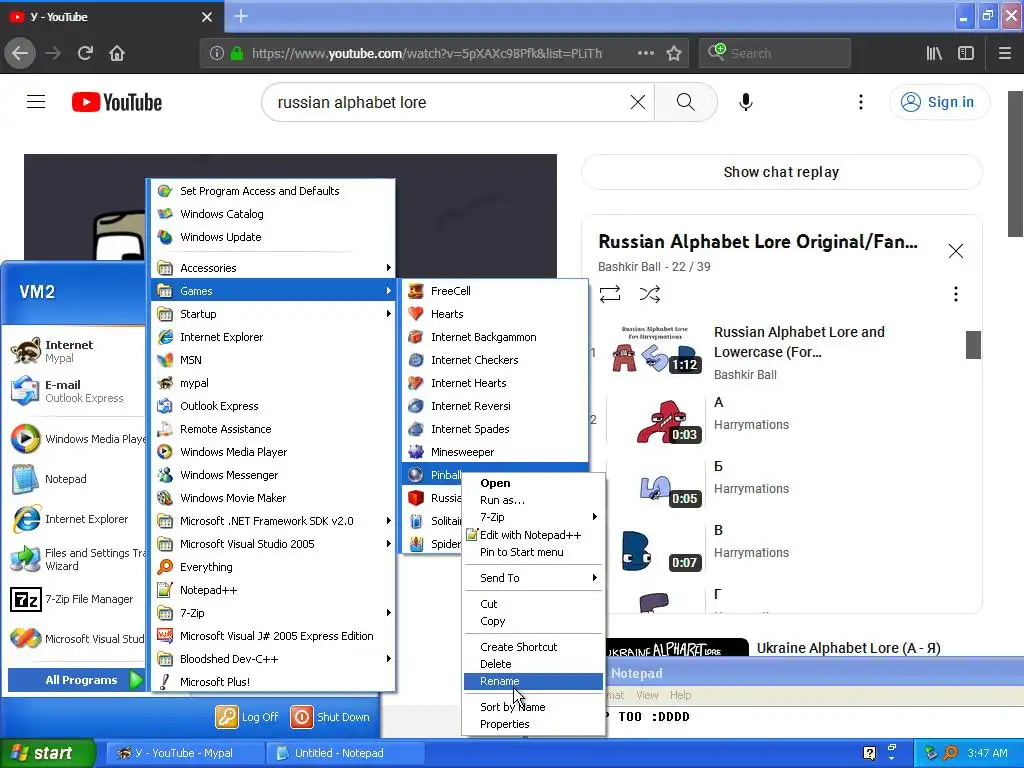
Task: Click All Programs arrow button
Action: [x=136, y=680]
